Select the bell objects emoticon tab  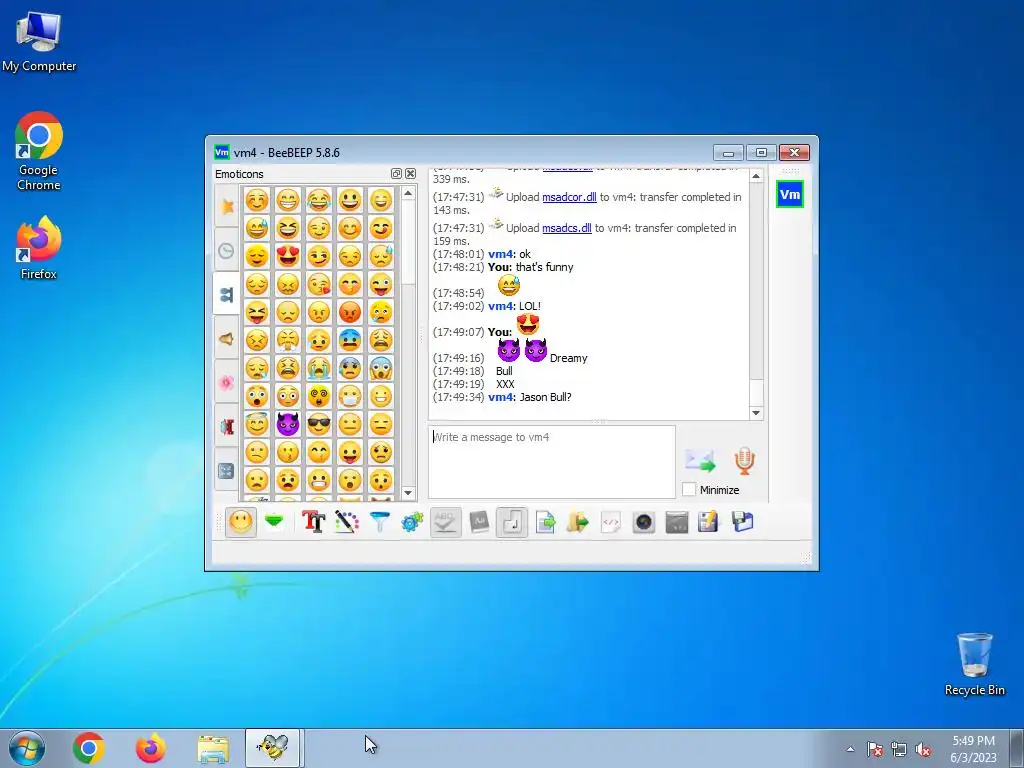click(x=227, y=339)
